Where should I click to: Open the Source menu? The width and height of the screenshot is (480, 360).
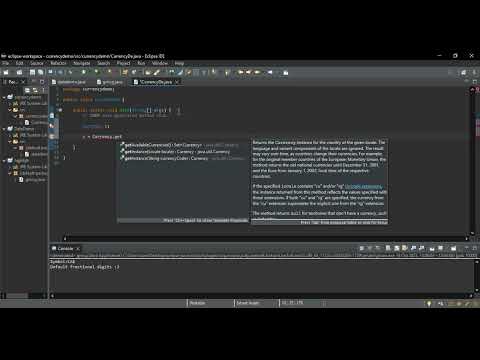click(x=37, y=63)
